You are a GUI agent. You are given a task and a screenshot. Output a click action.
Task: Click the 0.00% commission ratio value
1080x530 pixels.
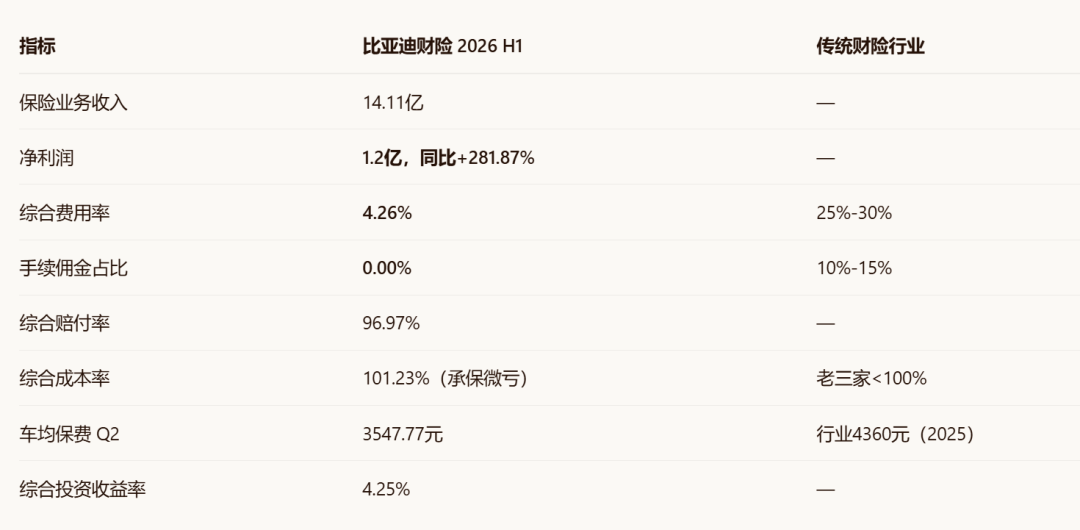pyautogui.click(x=387, y=268)
